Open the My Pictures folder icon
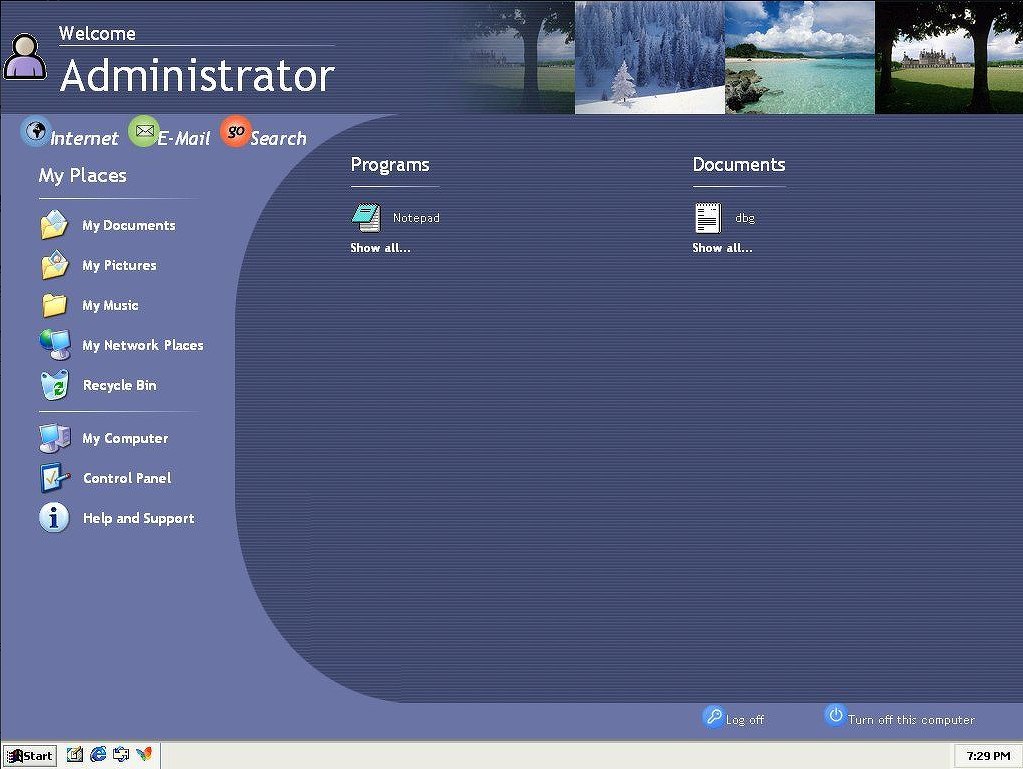 [x=54, y=265]
